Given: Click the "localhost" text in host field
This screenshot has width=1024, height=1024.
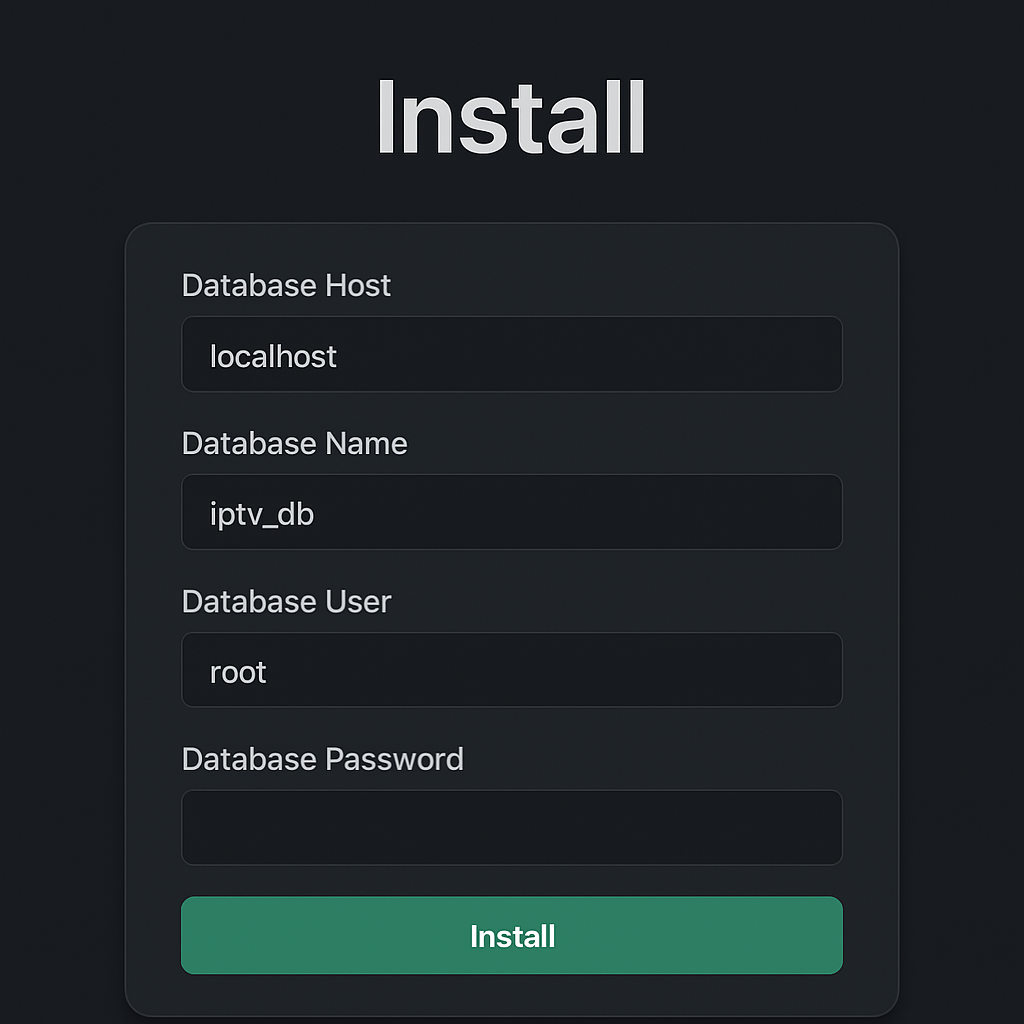Looking at the screenshot, I should point(273,357).
